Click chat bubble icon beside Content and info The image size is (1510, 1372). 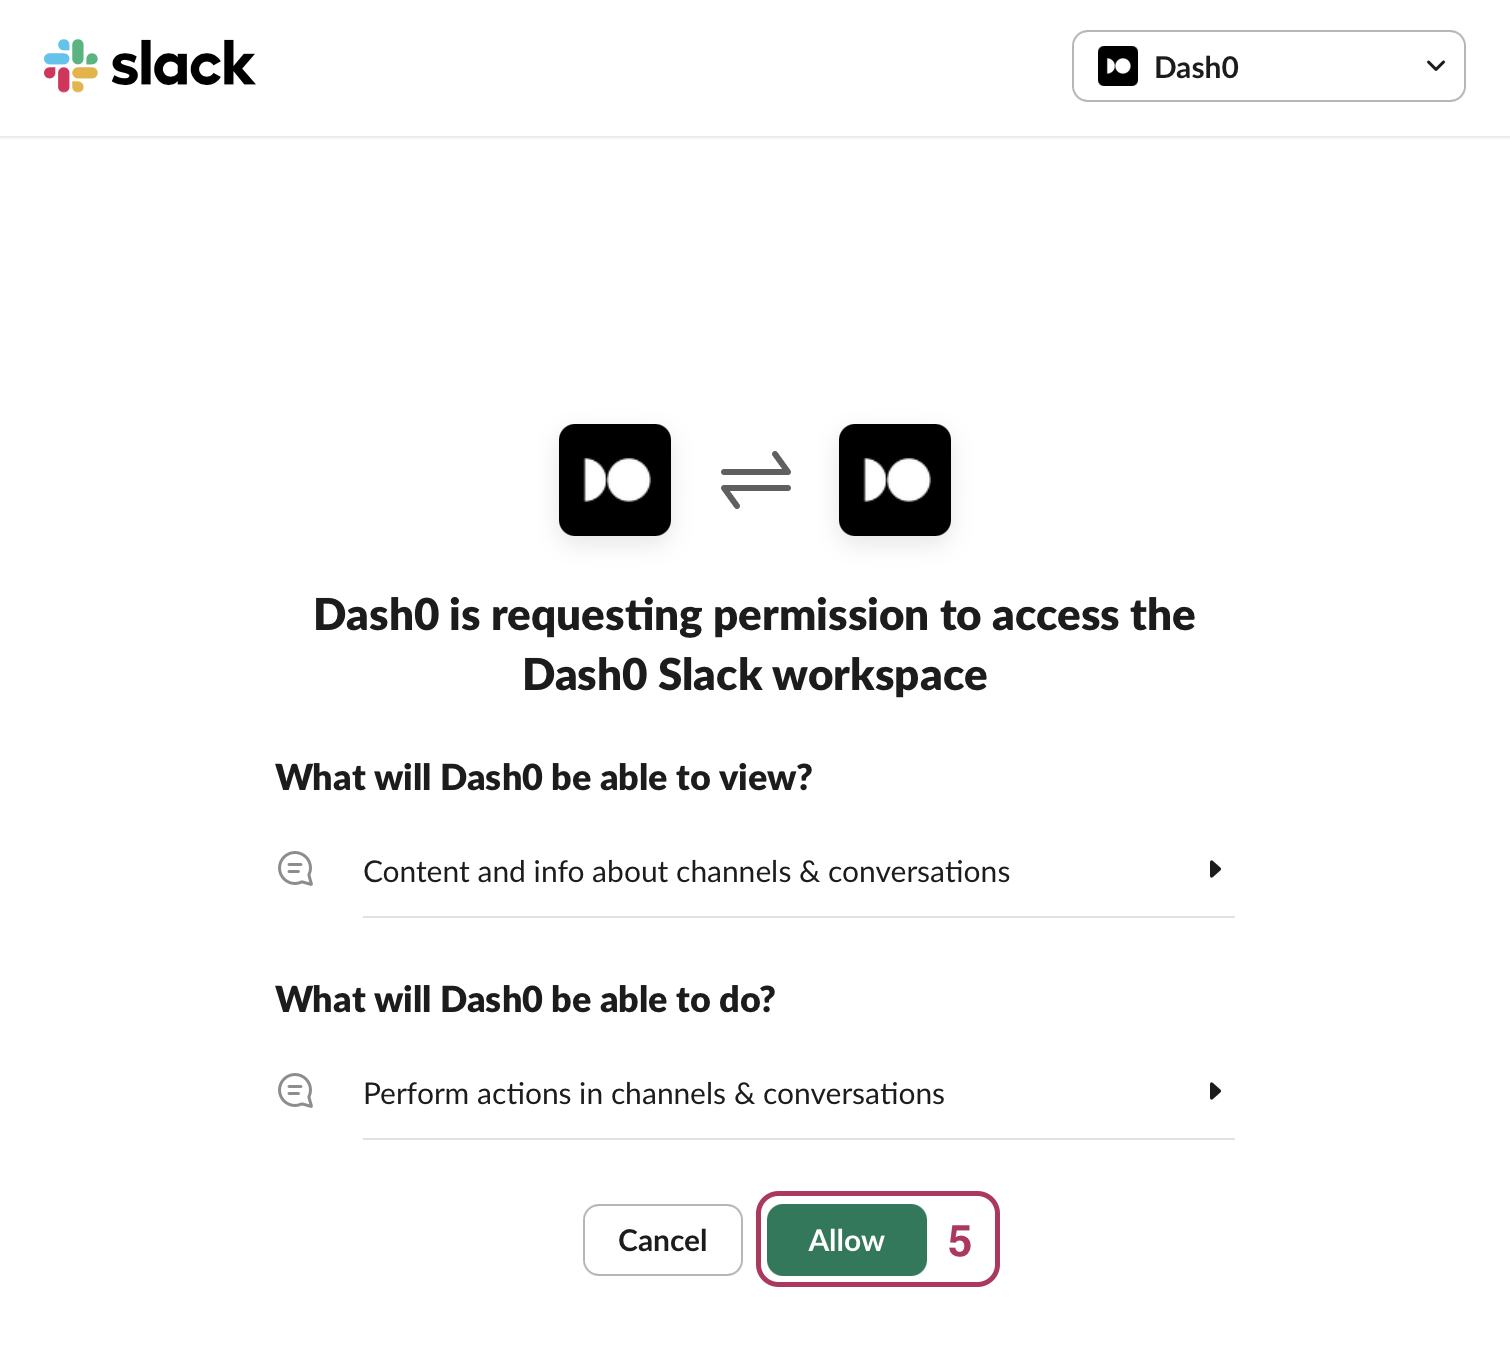pyautogui.click(x=296, y=869)
